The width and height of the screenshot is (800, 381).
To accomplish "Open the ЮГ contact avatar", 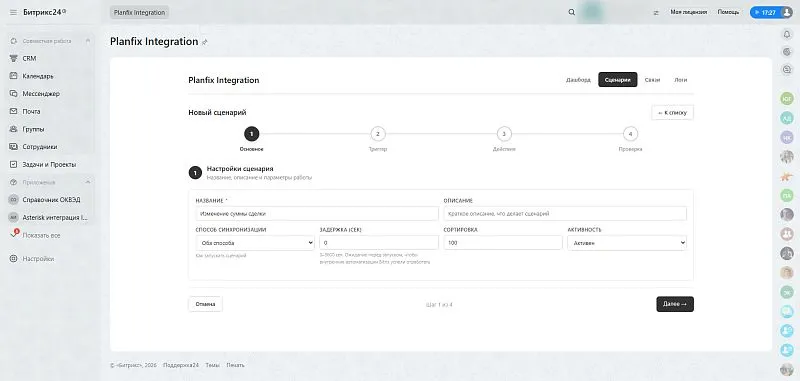I will tap(787, 98).
